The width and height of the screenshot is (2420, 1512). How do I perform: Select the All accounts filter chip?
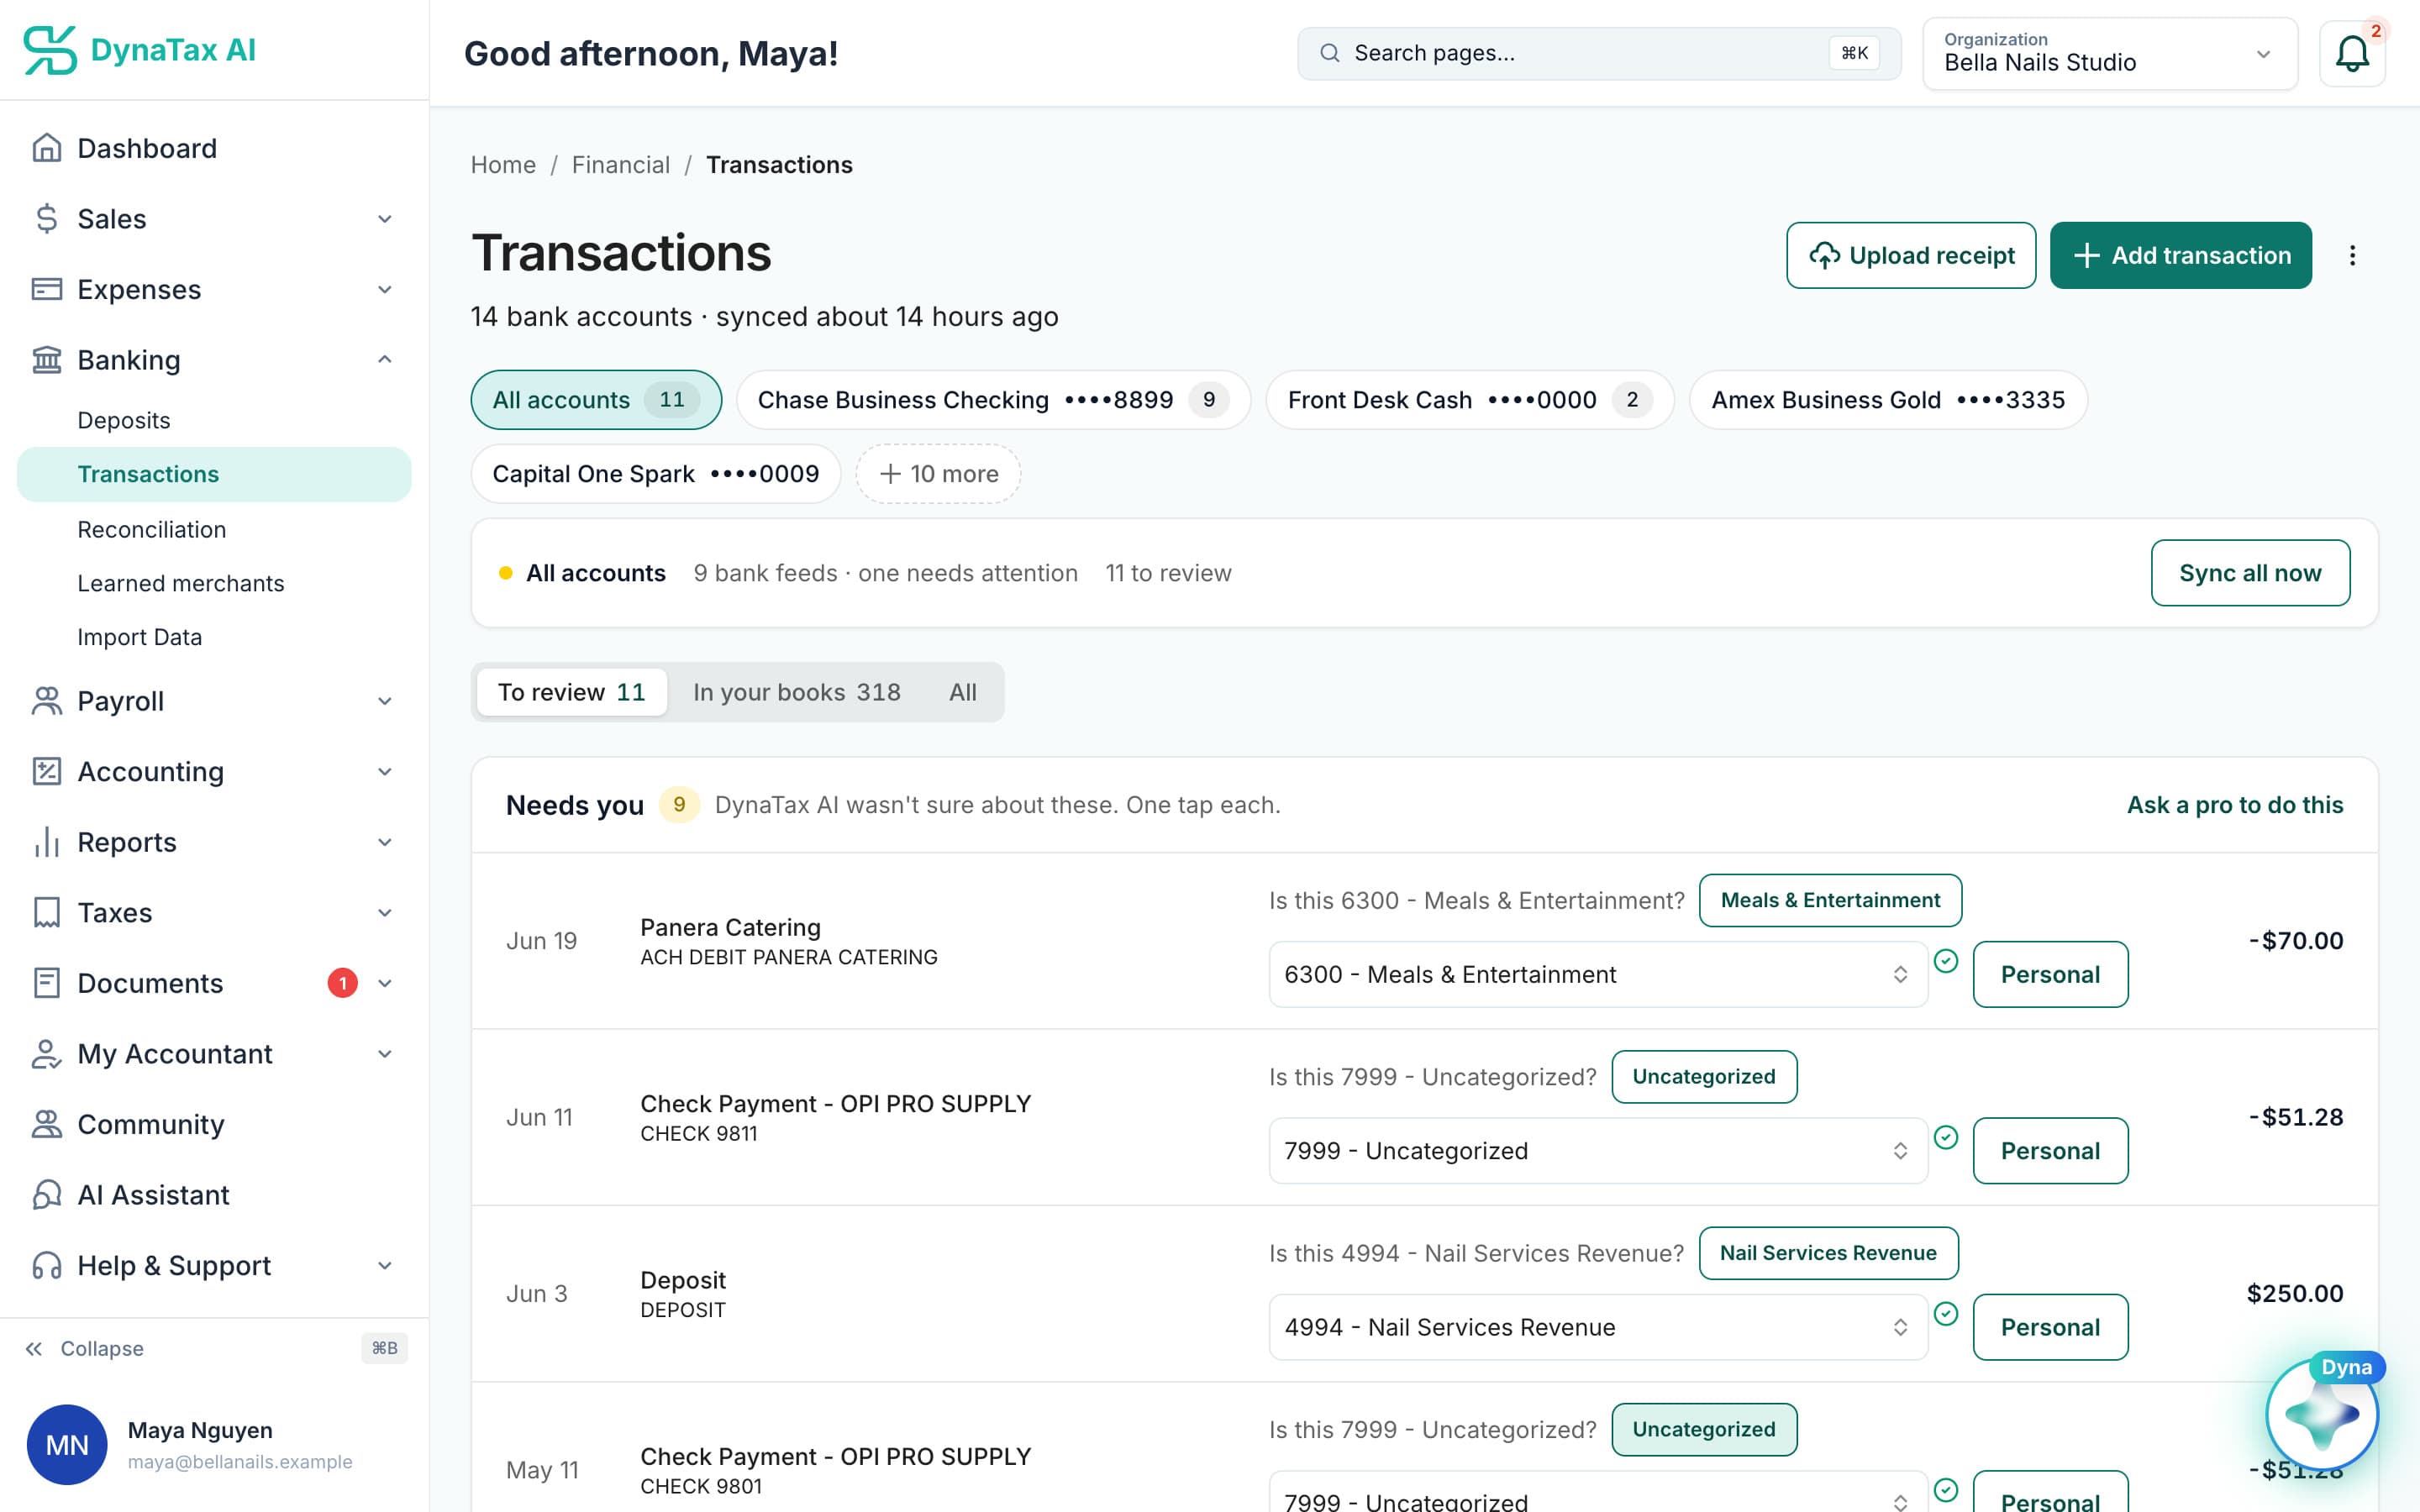596,400
